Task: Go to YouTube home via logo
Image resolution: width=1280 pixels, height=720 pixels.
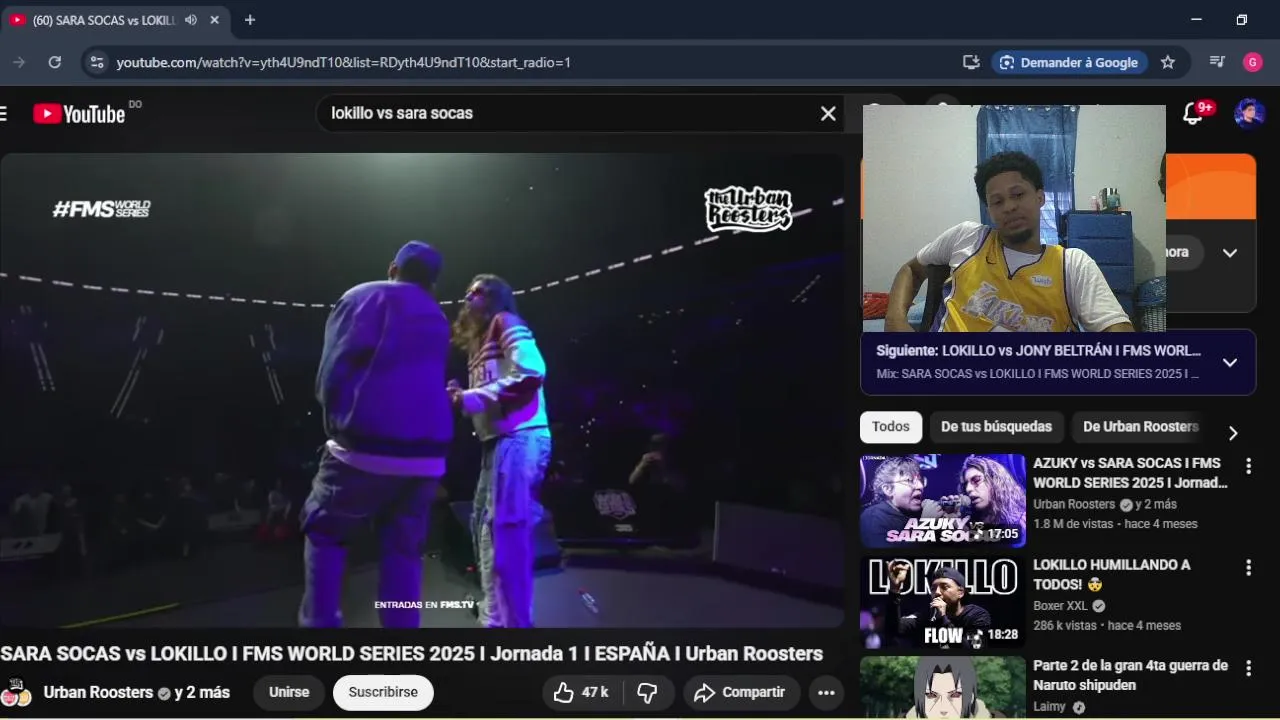Action: [79, 113]
